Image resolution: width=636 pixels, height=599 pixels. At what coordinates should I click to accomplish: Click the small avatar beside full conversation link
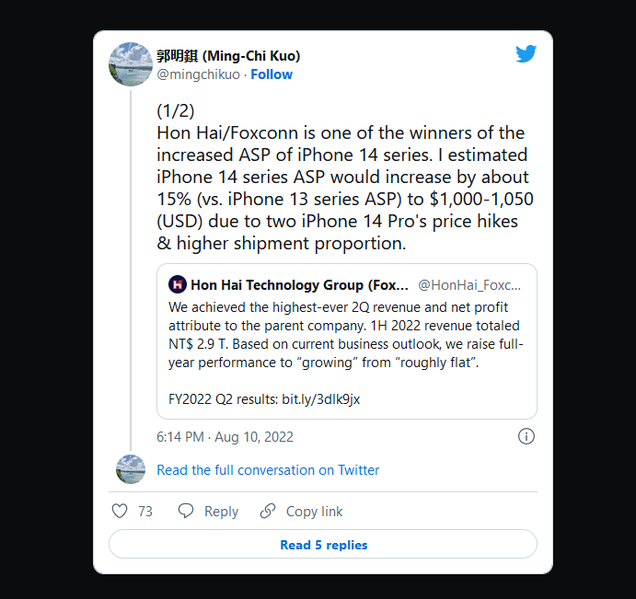click(x=131, y=469)
